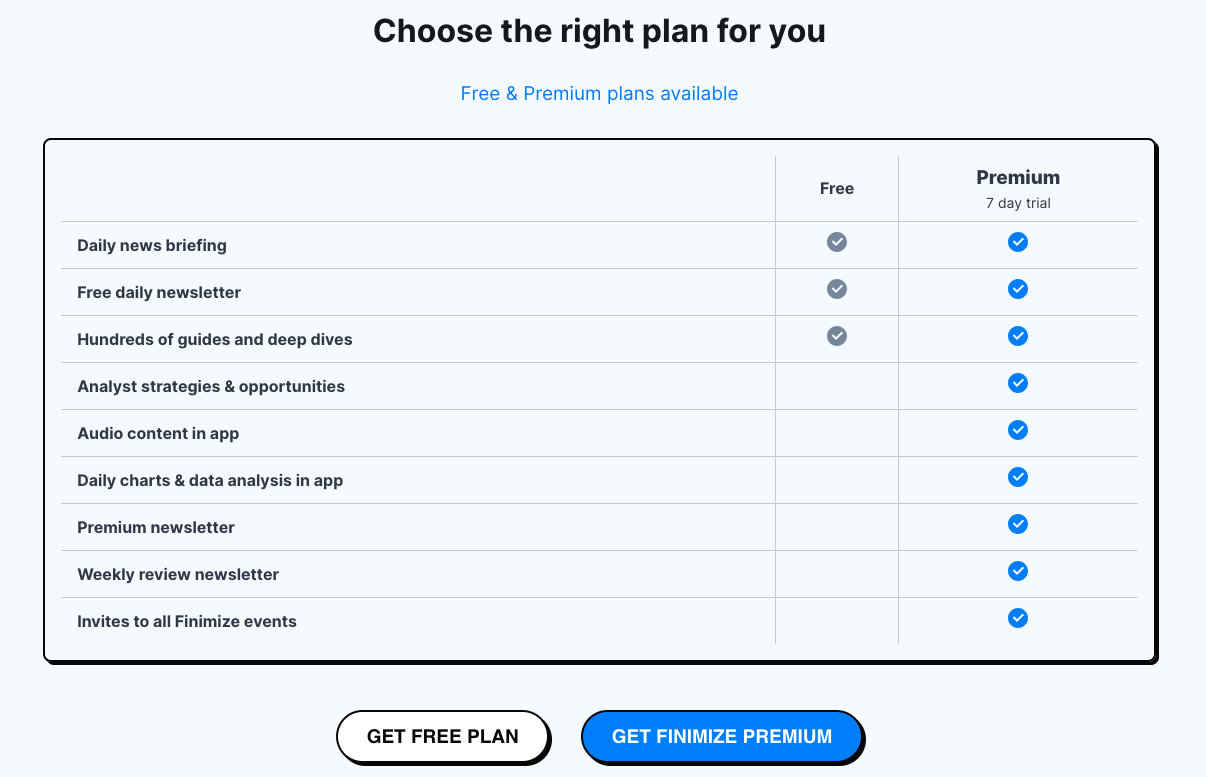The width and height of the screenshot is (1206, 777).
Task: Click the 7 day trial label
Action: click(x=1017, y=202)
